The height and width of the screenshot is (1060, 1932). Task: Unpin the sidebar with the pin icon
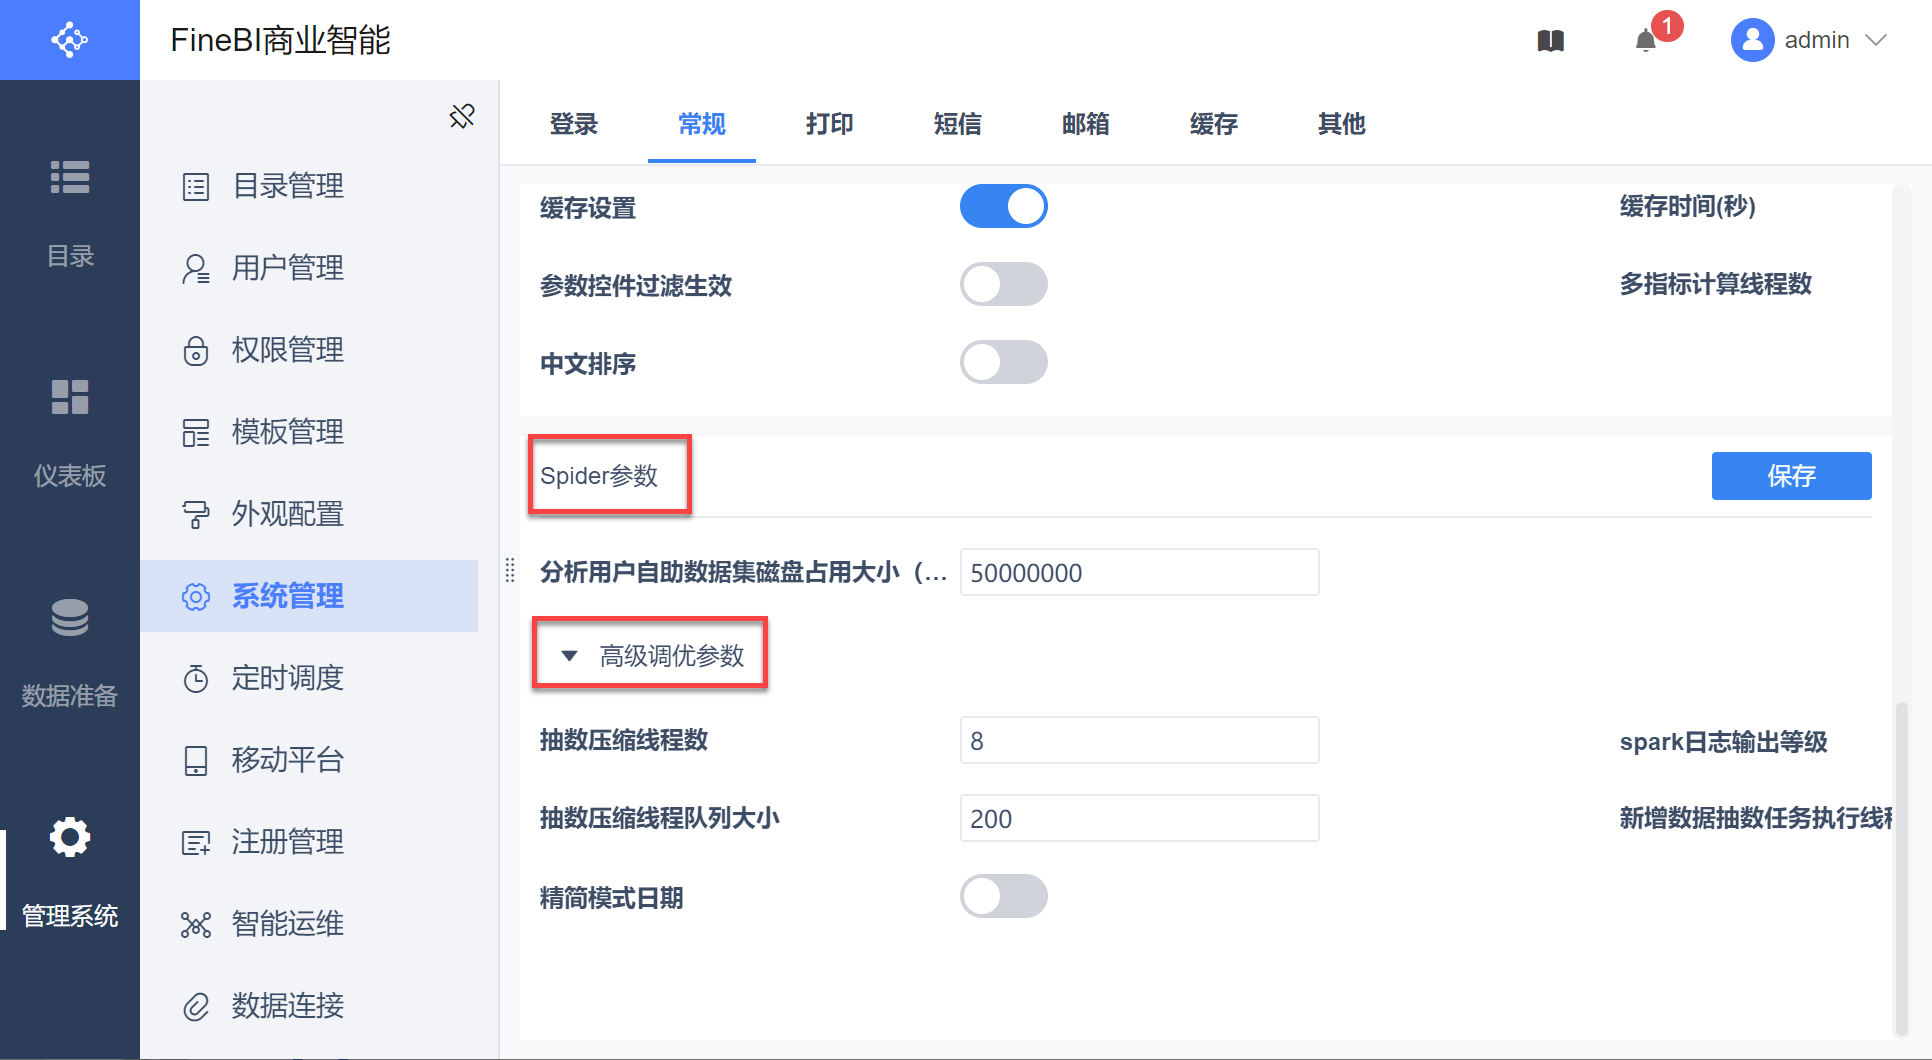(462, 116)
